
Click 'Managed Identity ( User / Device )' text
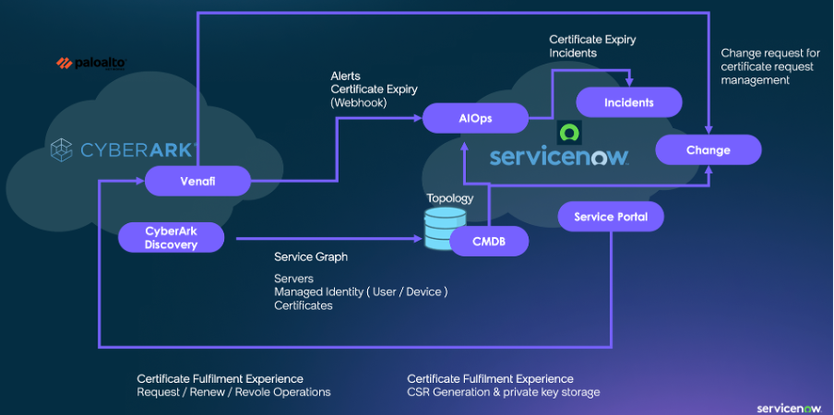[361, 292]
